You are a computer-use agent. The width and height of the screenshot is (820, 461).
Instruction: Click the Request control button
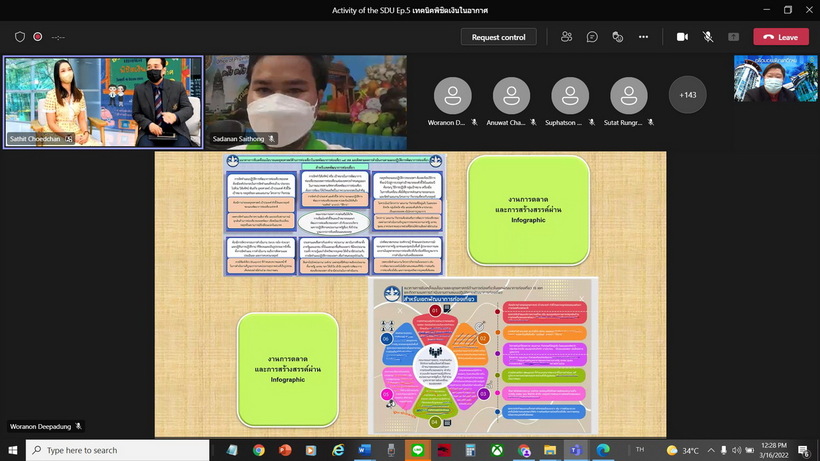498,37
